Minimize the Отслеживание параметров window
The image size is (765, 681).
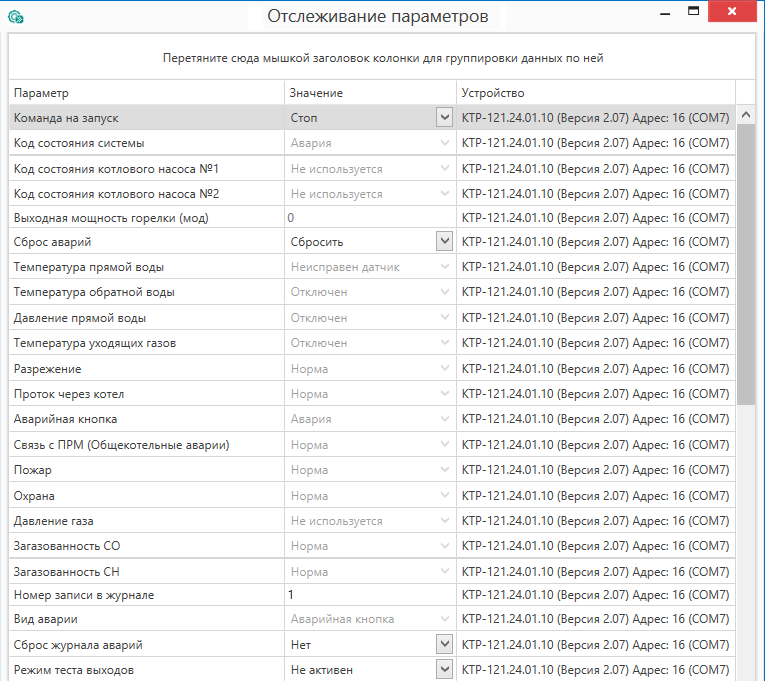click(666, 14)
